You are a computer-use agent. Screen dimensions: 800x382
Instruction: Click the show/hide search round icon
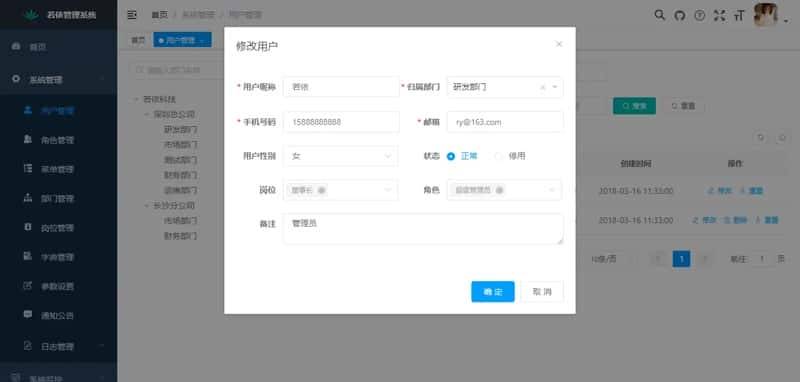coord(761,137)
